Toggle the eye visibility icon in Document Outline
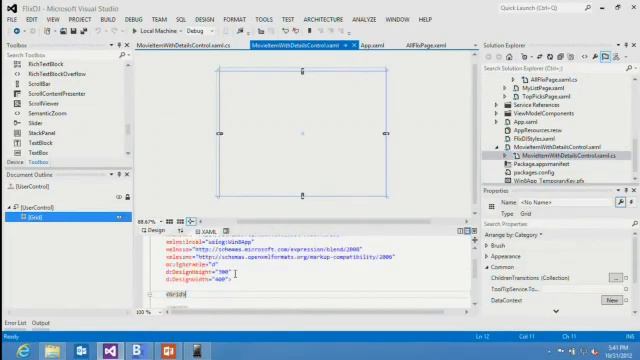This screenshot has width=640, height=360. pos(119,197)
